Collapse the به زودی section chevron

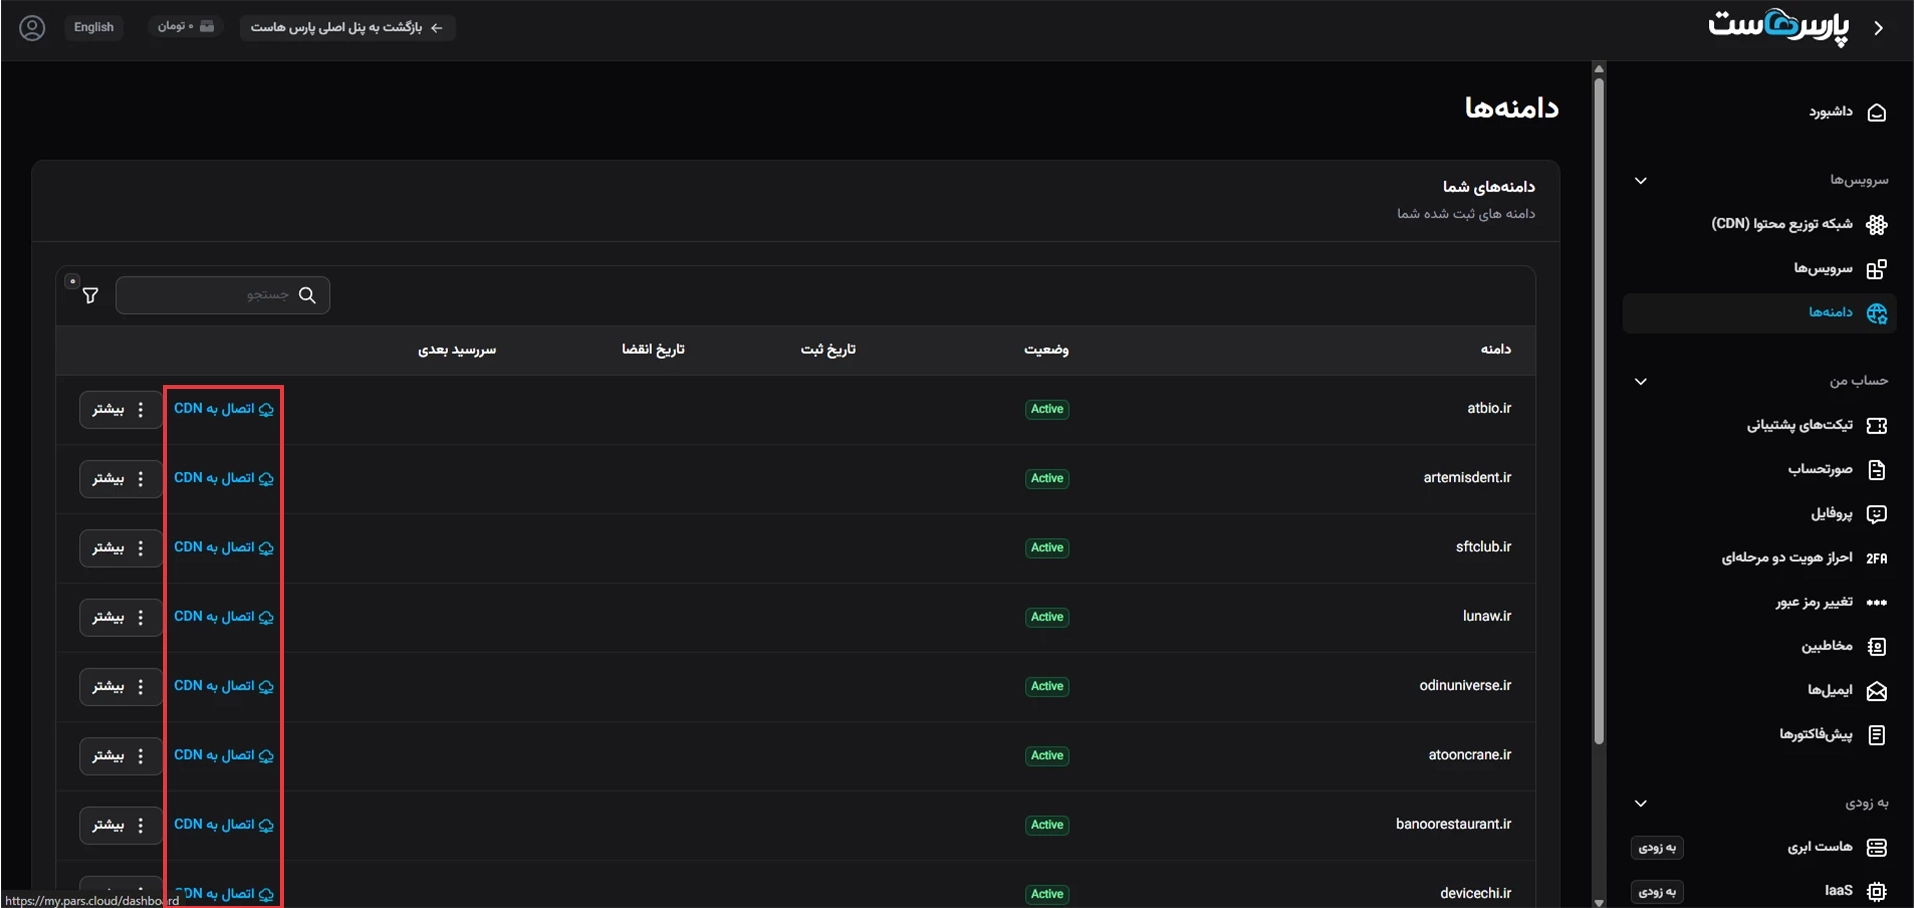pos(1641,804)
